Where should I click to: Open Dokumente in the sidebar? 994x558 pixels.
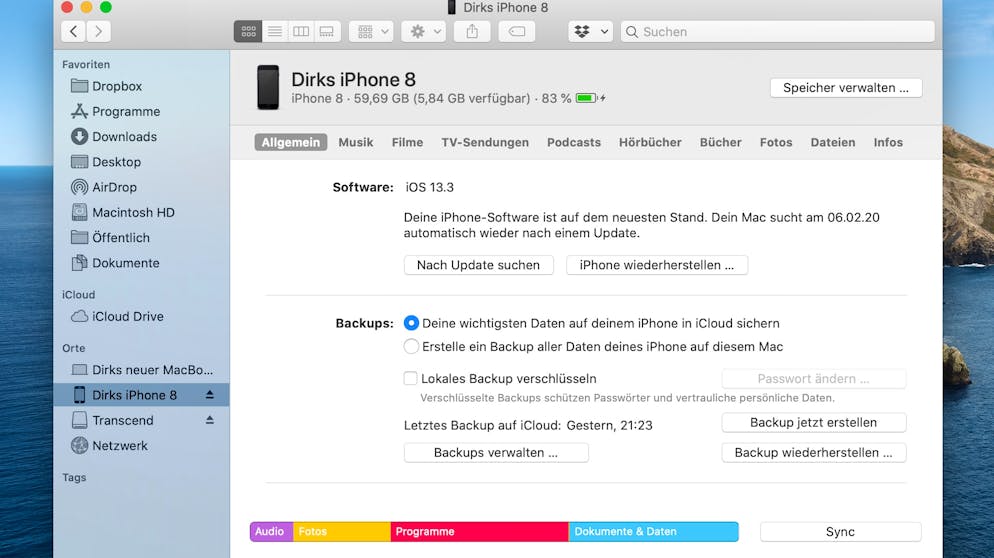coord(141,263)
